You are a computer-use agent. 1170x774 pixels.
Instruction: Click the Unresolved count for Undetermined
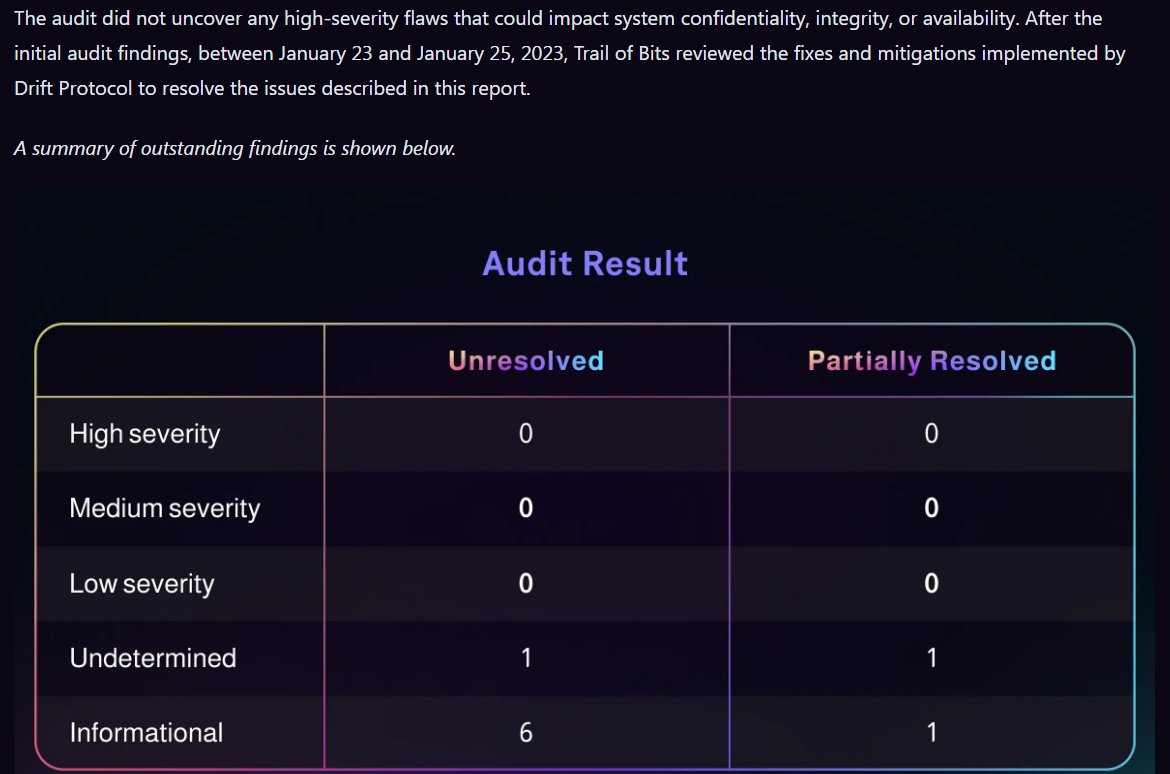tap(526, 658)
